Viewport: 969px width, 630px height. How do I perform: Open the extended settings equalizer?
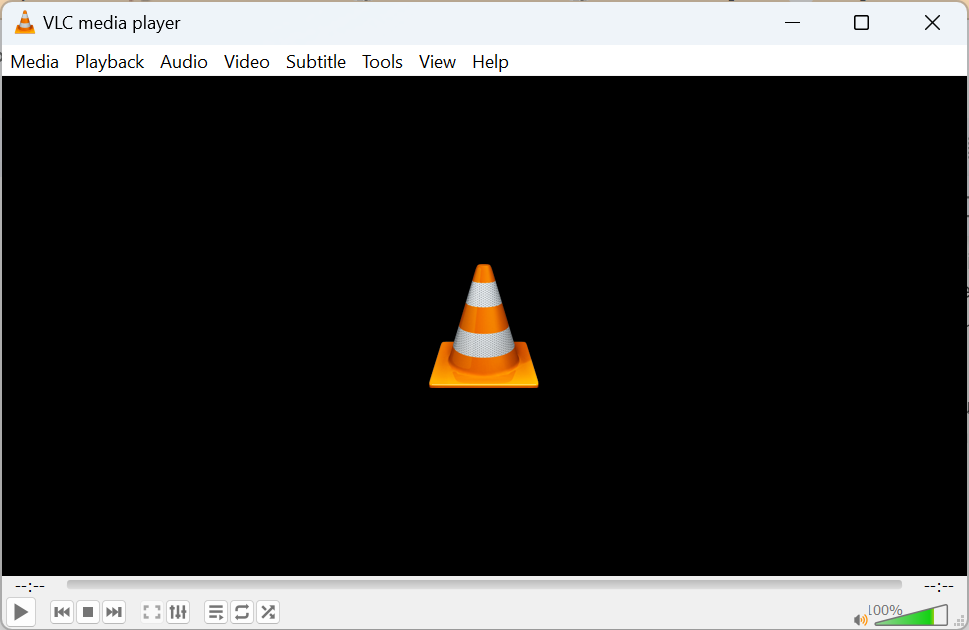(178, 611)
